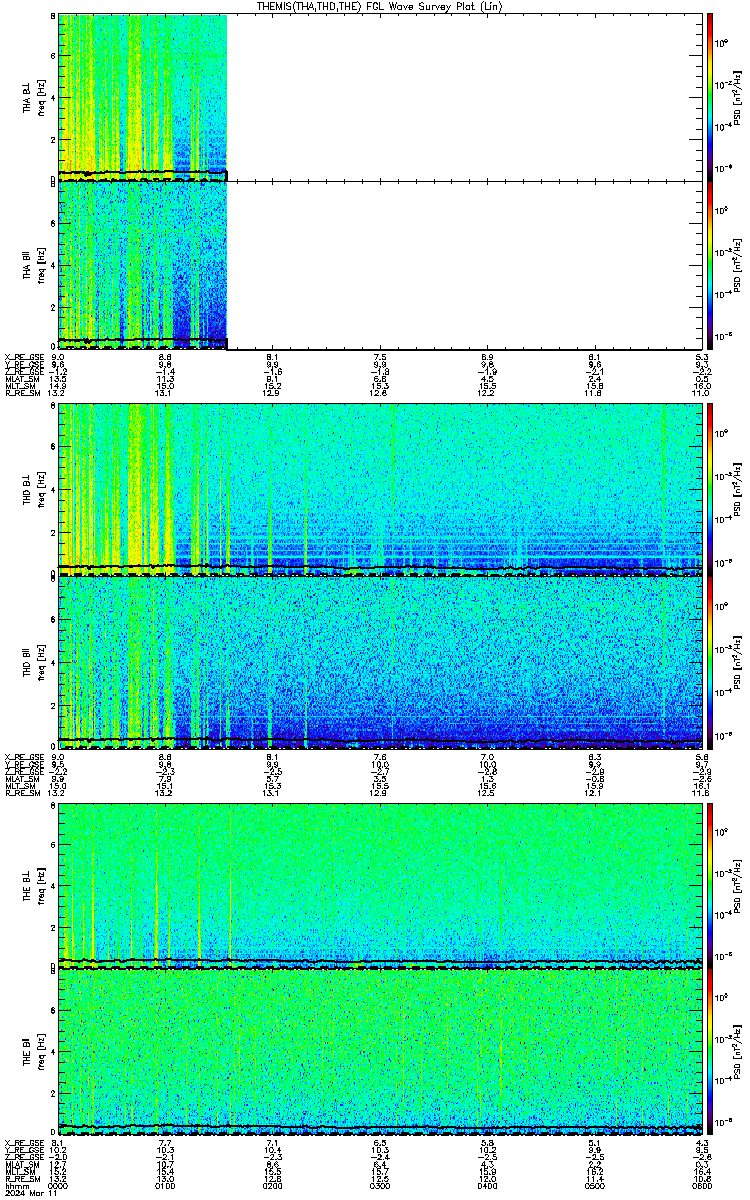
Task: Click the PSD color bar beside THA B-parallel
Action: pos(710,265)
